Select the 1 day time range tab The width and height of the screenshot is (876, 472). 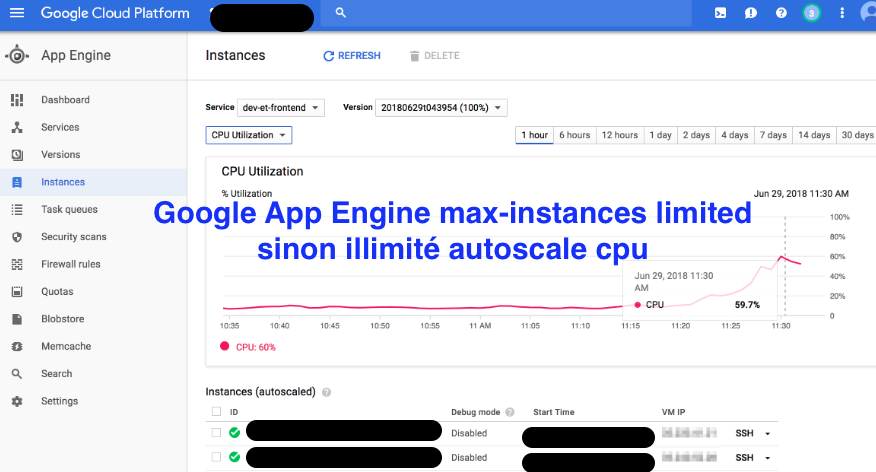point(660,135)
